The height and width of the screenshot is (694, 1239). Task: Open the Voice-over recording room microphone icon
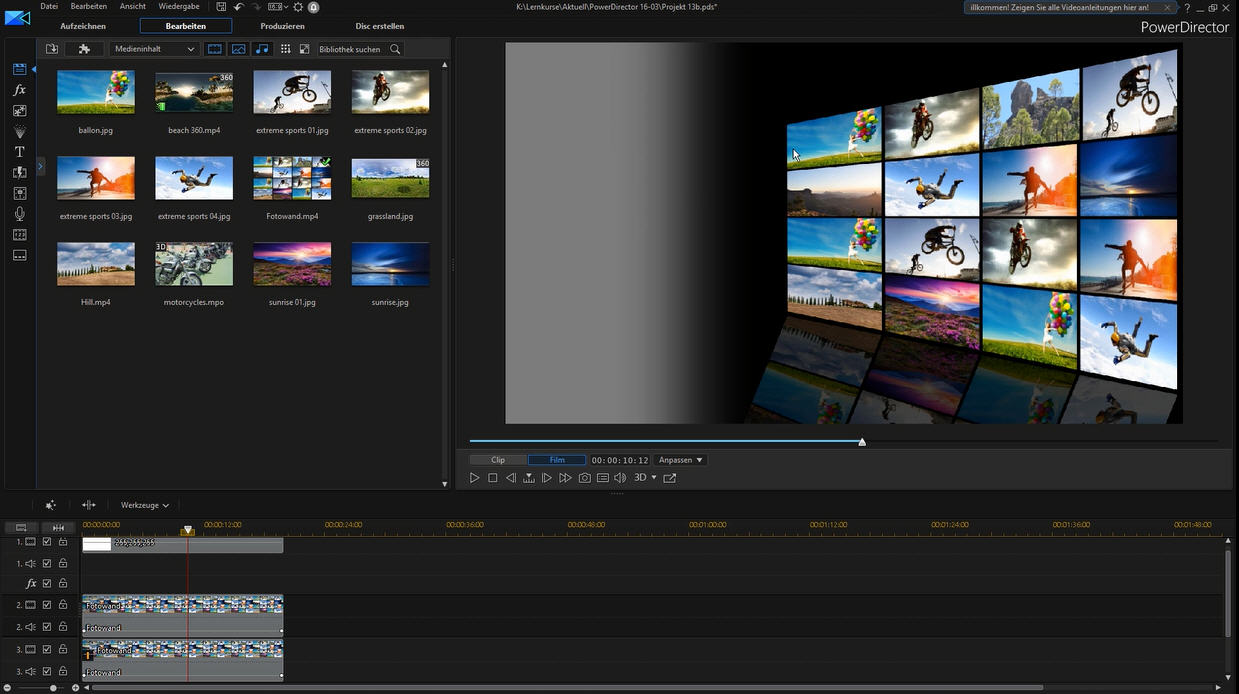(x=19, y=214)
